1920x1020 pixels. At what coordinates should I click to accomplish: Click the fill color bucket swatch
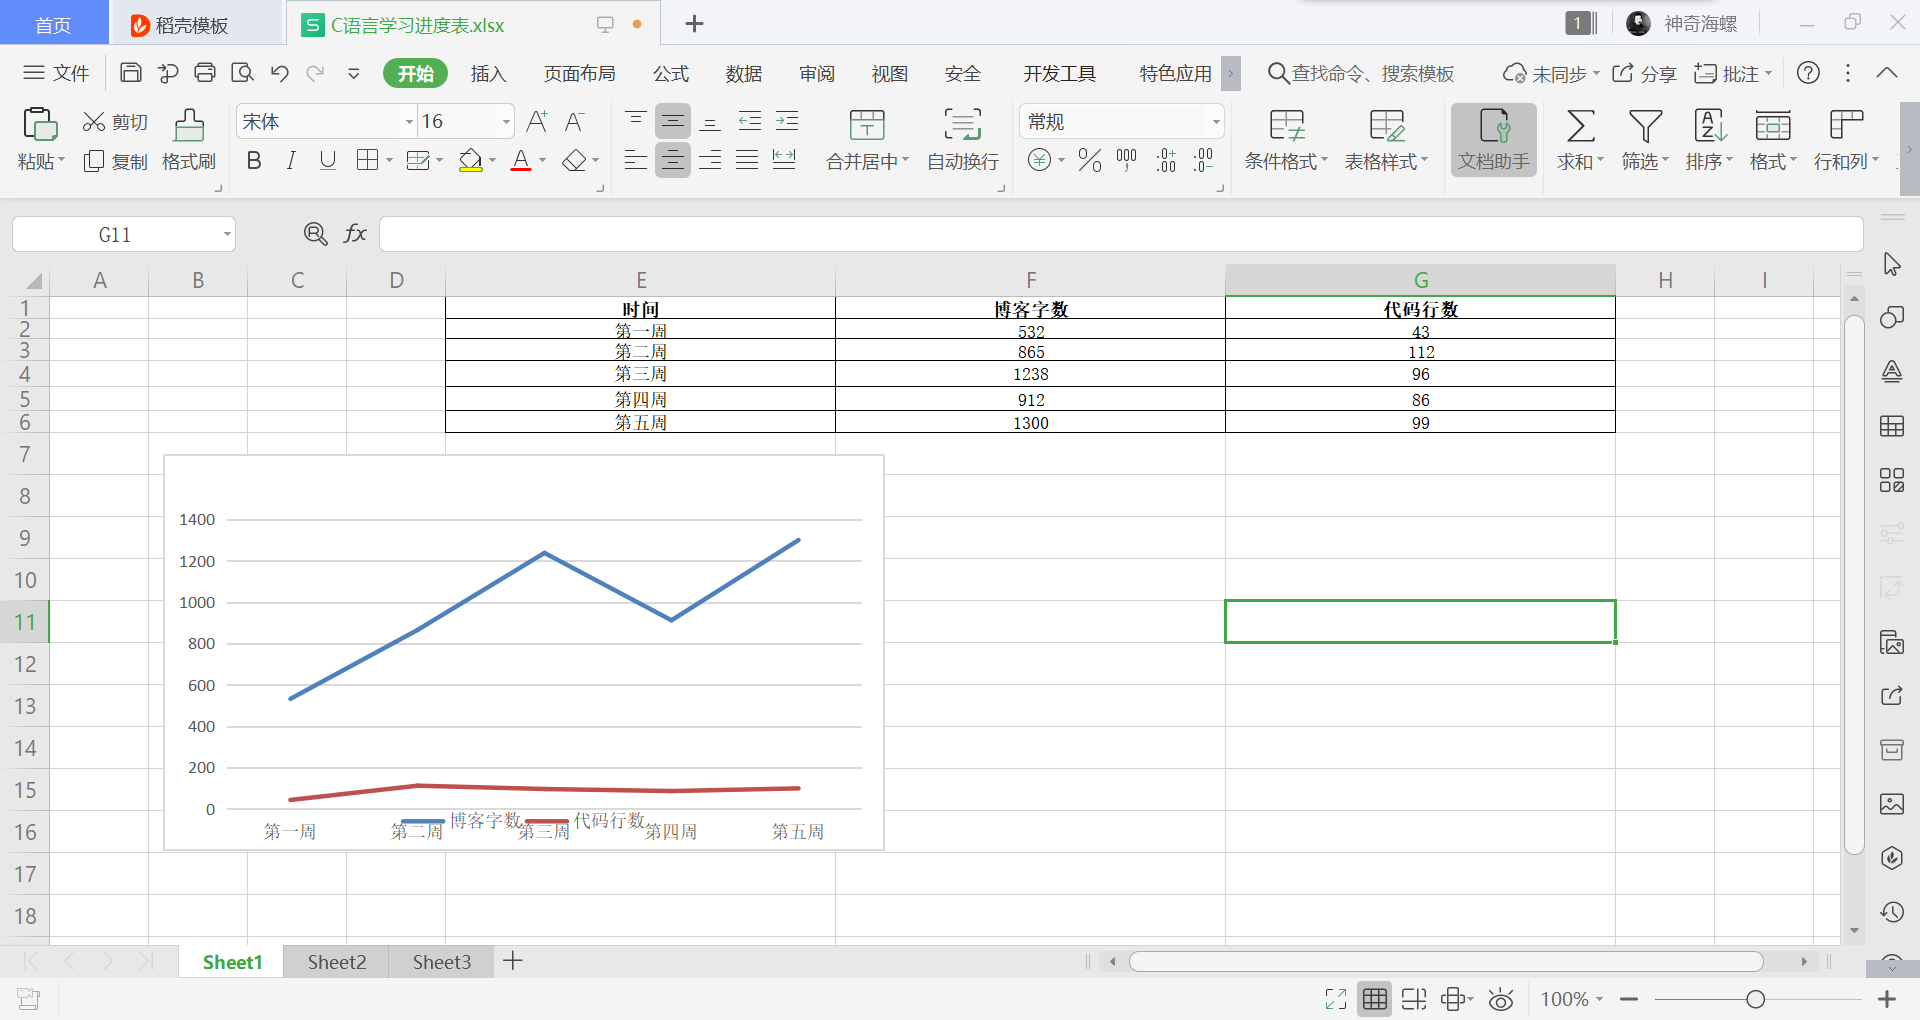470,160
